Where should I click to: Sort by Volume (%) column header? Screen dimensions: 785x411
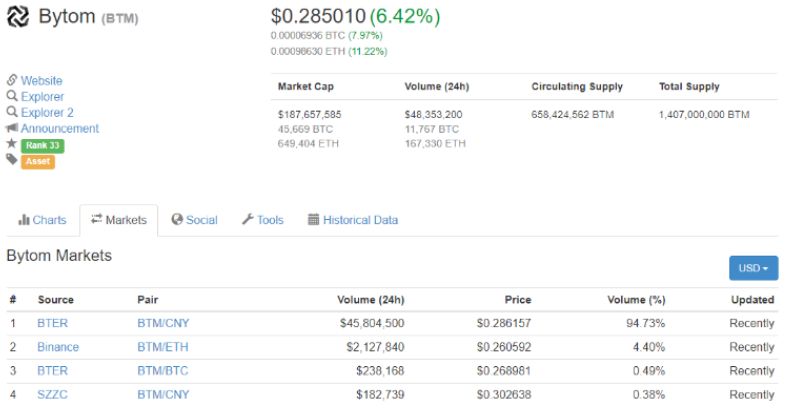point(636,299)
